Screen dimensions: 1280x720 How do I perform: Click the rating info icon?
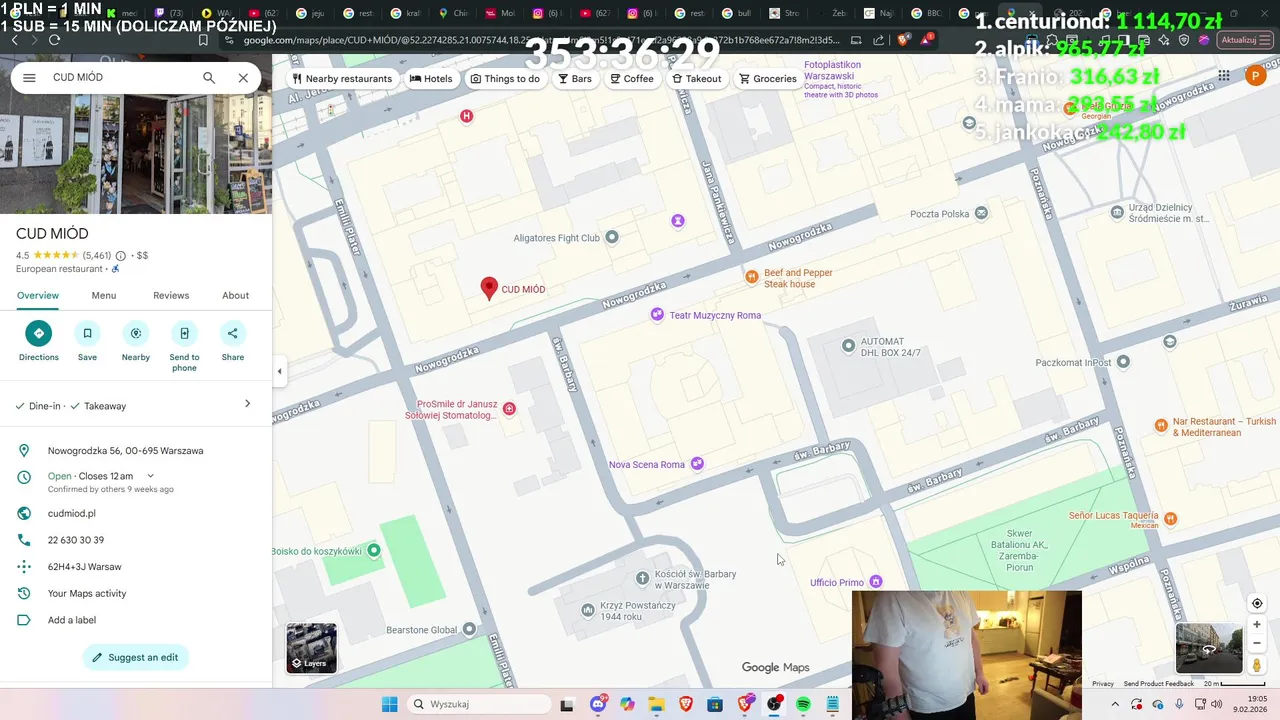point(121,256)
